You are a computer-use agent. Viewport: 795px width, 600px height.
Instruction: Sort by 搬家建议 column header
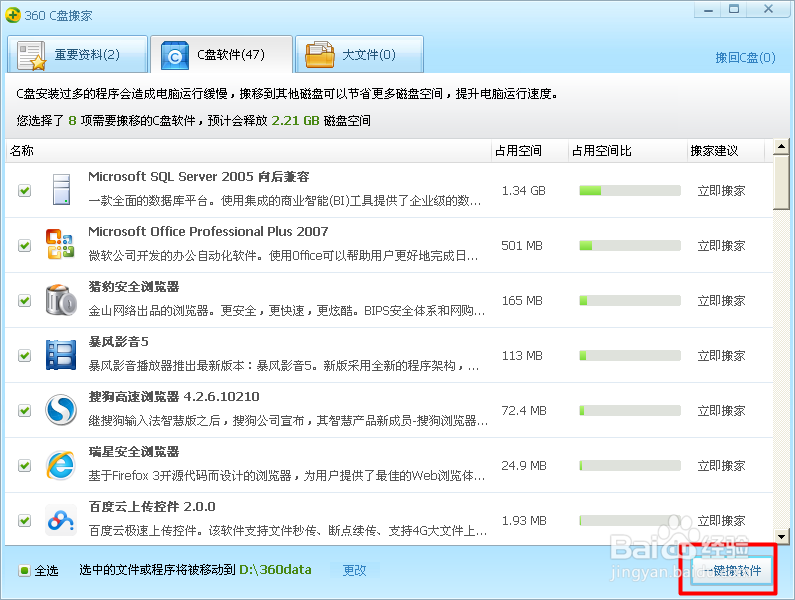pos(726,151)
